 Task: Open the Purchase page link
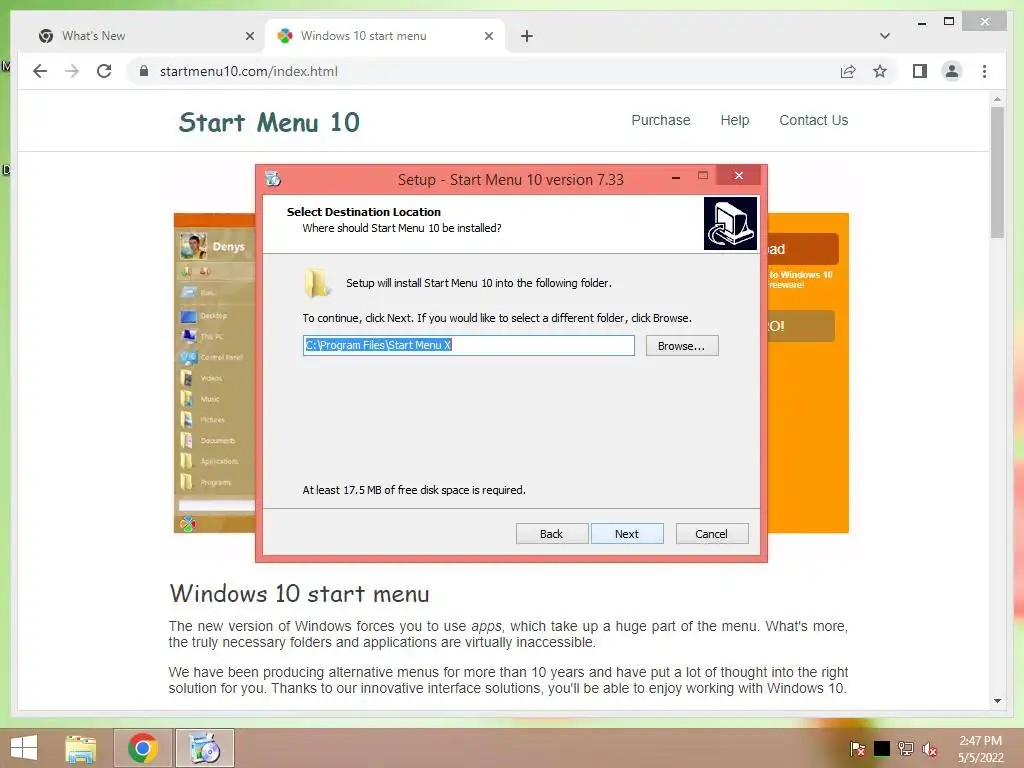click(x=660, y=120)
